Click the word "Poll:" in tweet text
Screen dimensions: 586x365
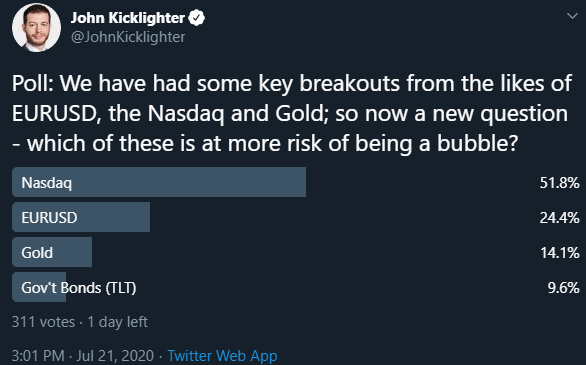coord(33,83)
